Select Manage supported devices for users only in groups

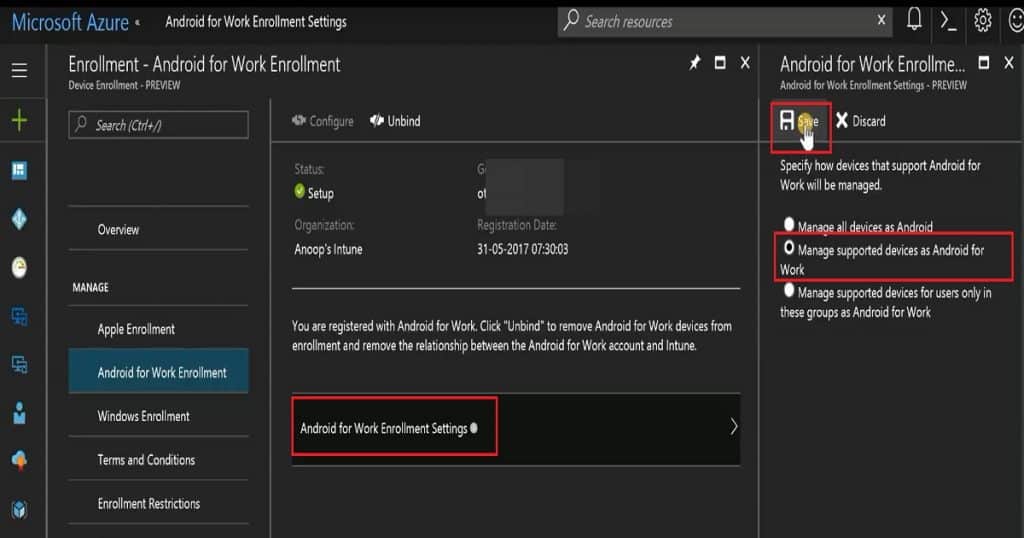point(790,291)
